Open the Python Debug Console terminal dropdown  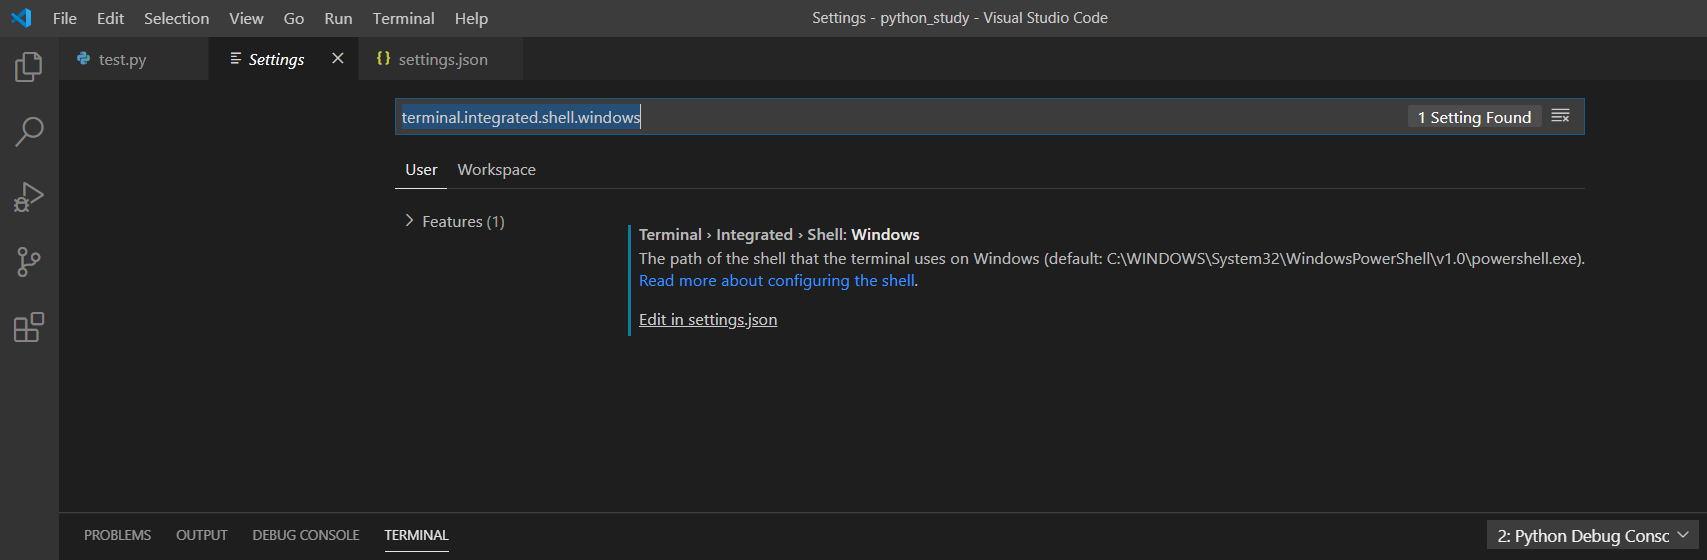(x=1592, y=536)
